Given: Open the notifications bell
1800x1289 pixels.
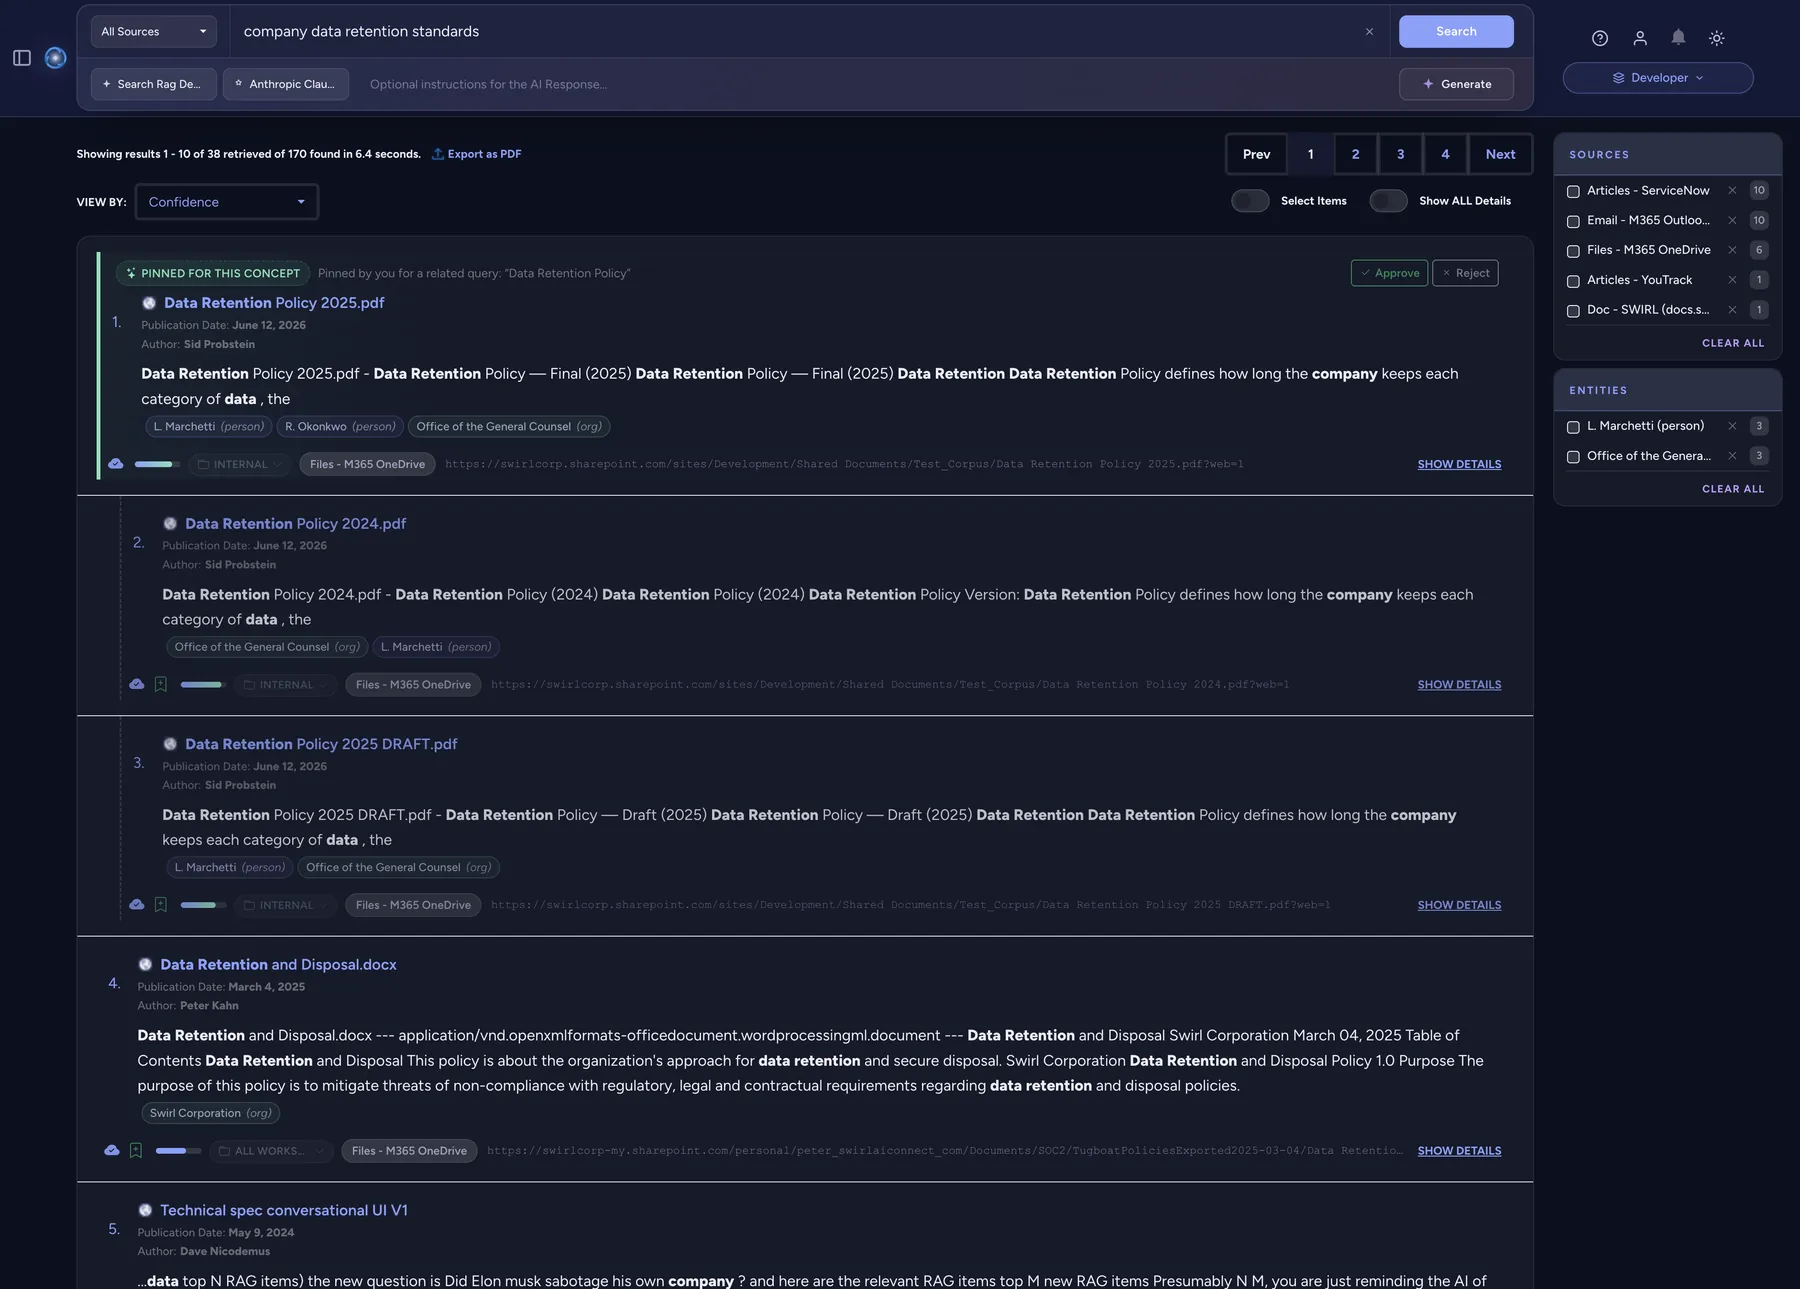Looking at the screenshot, I should click(1678, 38).
